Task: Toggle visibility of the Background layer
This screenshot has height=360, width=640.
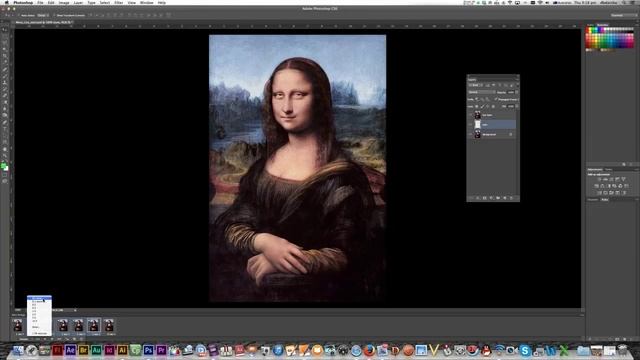Action: point(471,134)
